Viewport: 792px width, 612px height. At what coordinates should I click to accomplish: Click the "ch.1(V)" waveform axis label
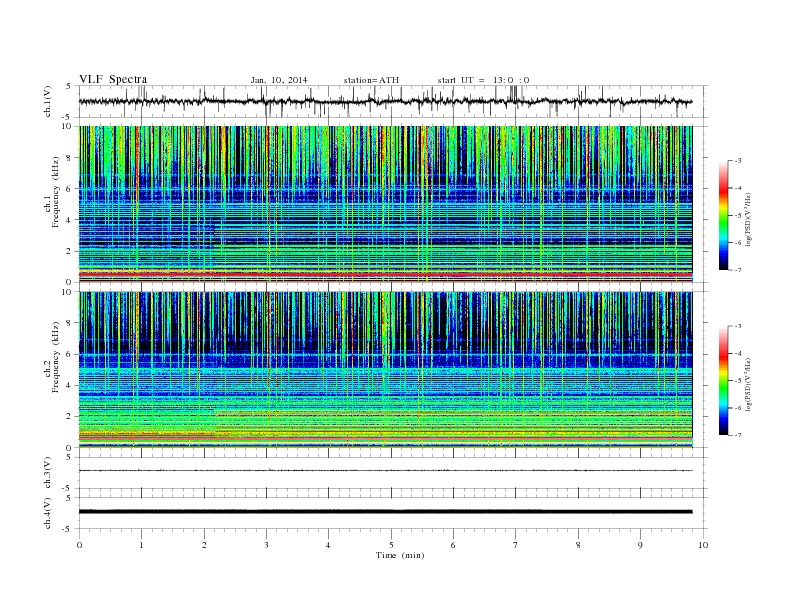[48, 101]
